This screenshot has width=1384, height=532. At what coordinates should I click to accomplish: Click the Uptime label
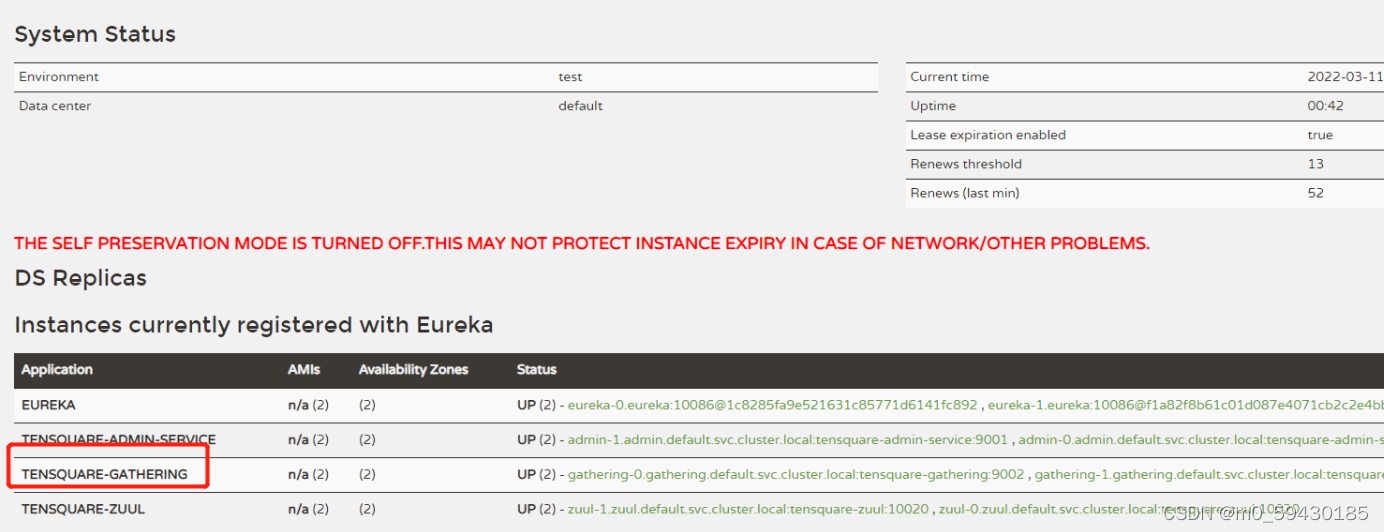point(933,106)
